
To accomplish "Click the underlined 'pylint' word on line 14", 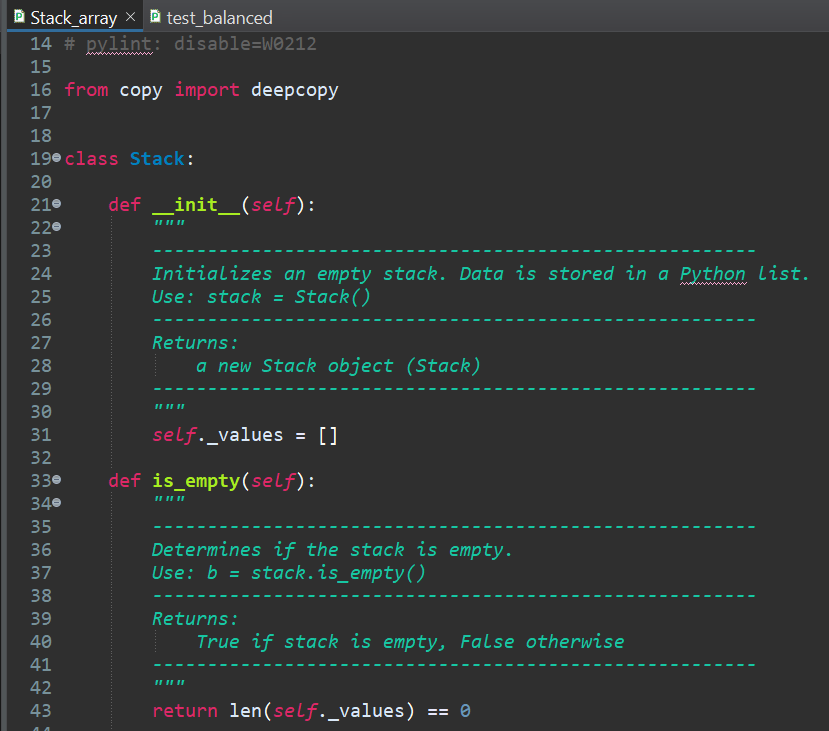I will [x=119, y=44].
